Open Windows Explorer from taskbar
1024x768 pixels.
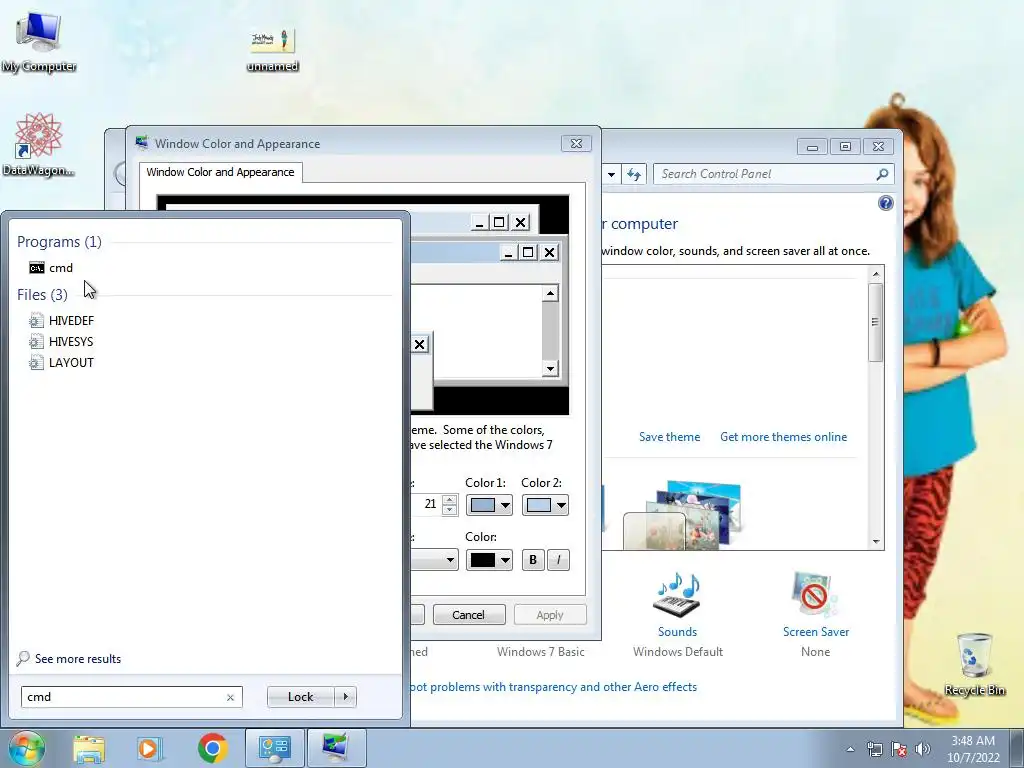[x=89, y=748]
